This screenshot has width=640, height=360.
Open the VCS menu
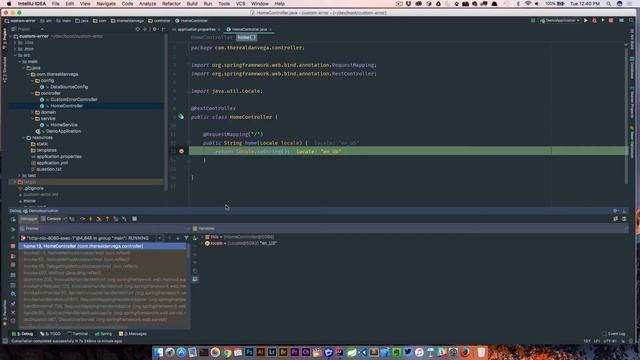(241, 4)
